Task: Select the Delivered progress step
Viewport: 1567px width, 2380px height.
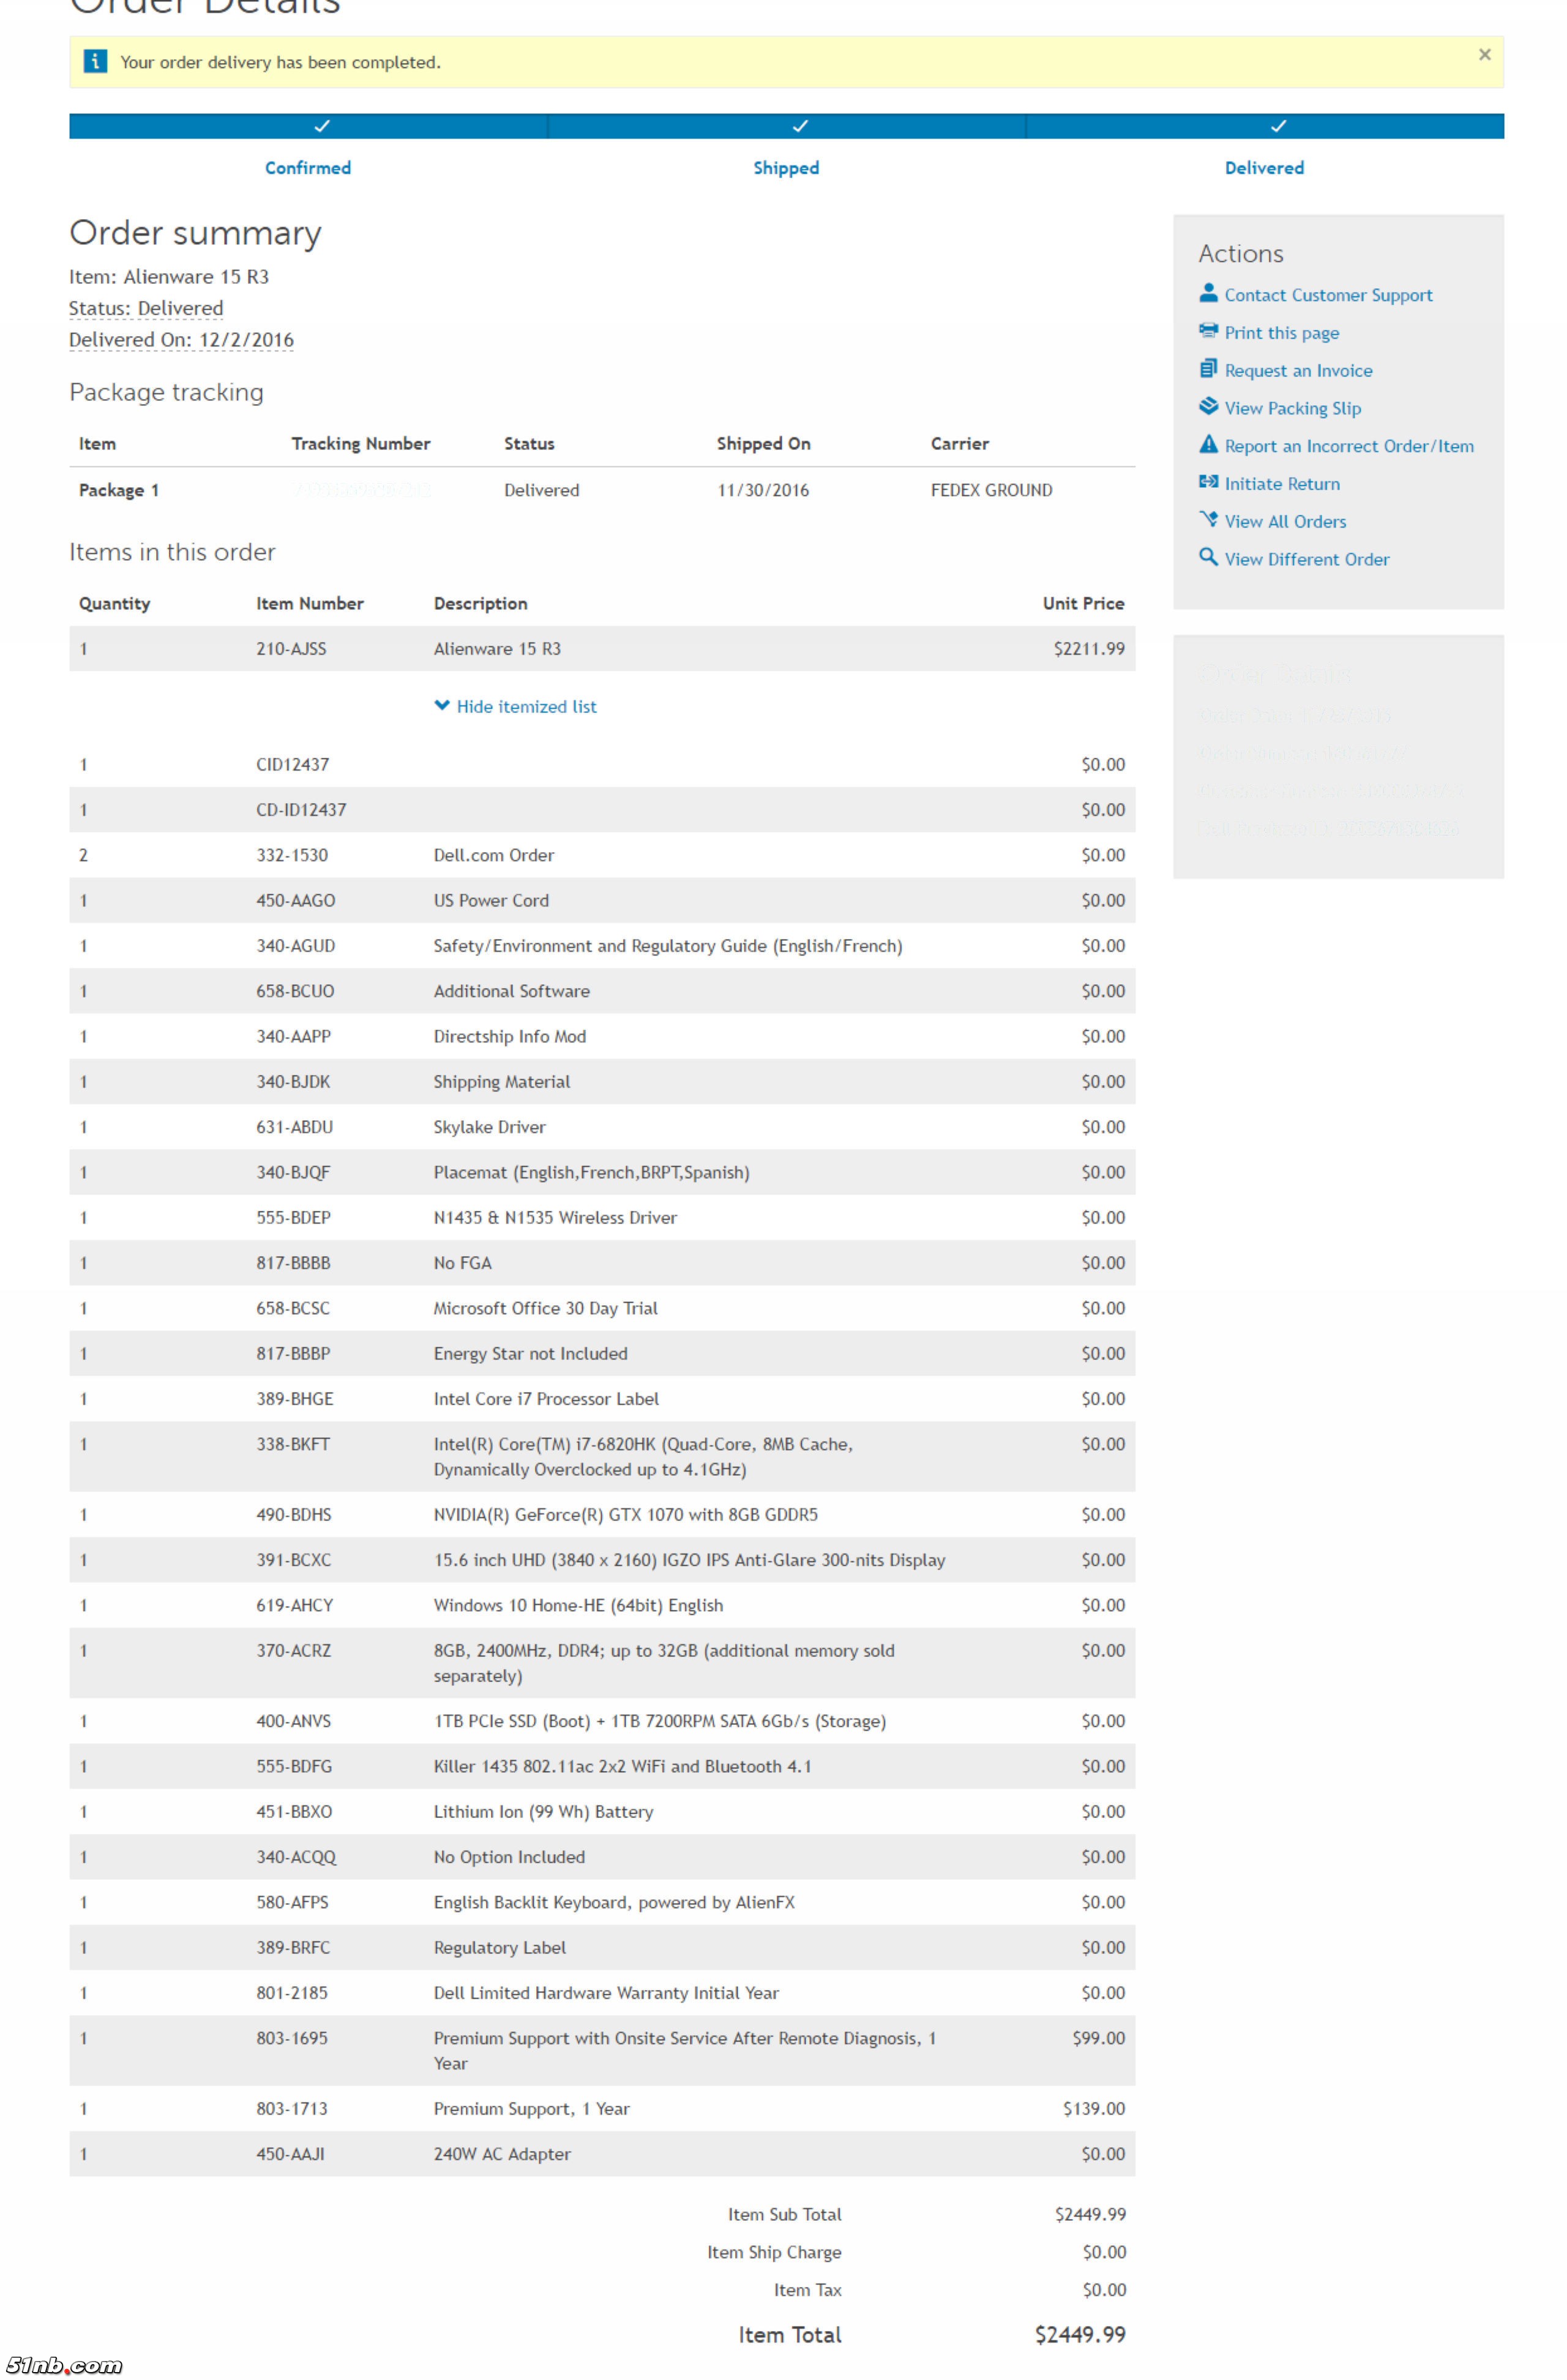Action: click(x=1264, y=168)
